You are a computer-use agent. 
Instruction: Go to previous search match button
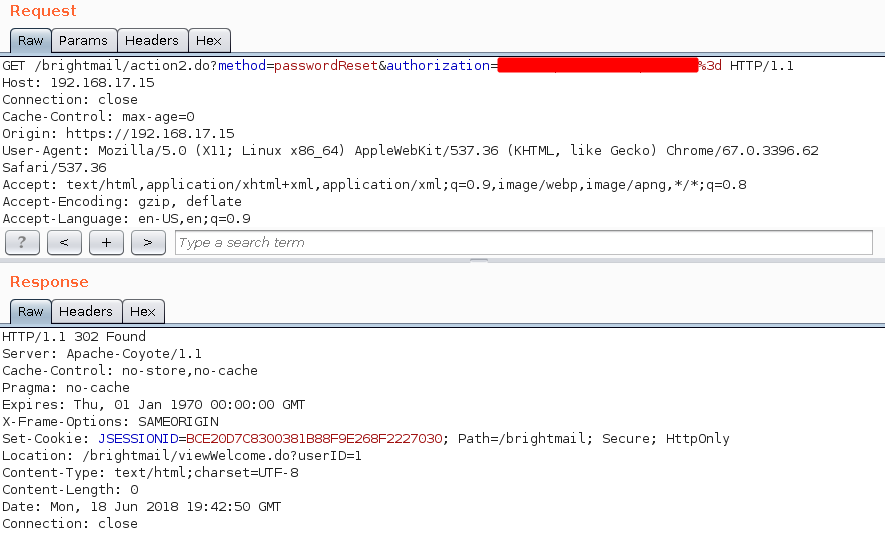[x=64, y=243]
